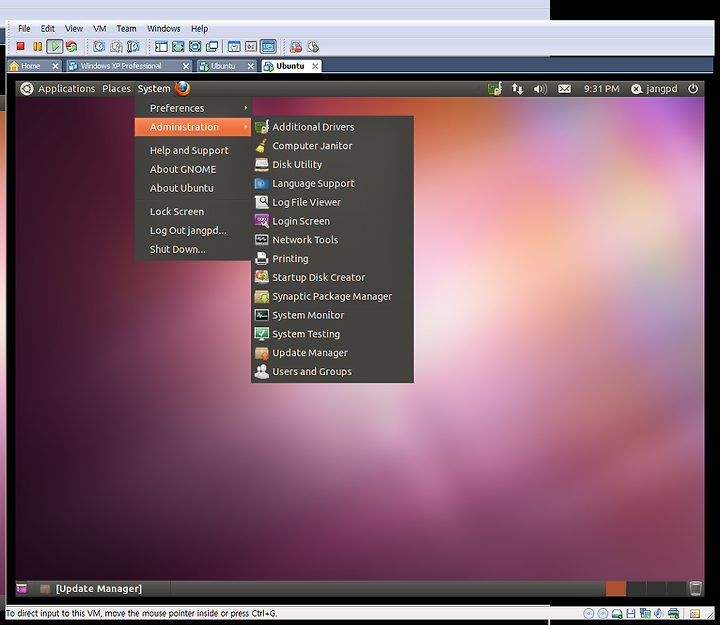720x625 pixels.
Task: Take a snapshot of the virtual machine
Action: tap(99, 46)
